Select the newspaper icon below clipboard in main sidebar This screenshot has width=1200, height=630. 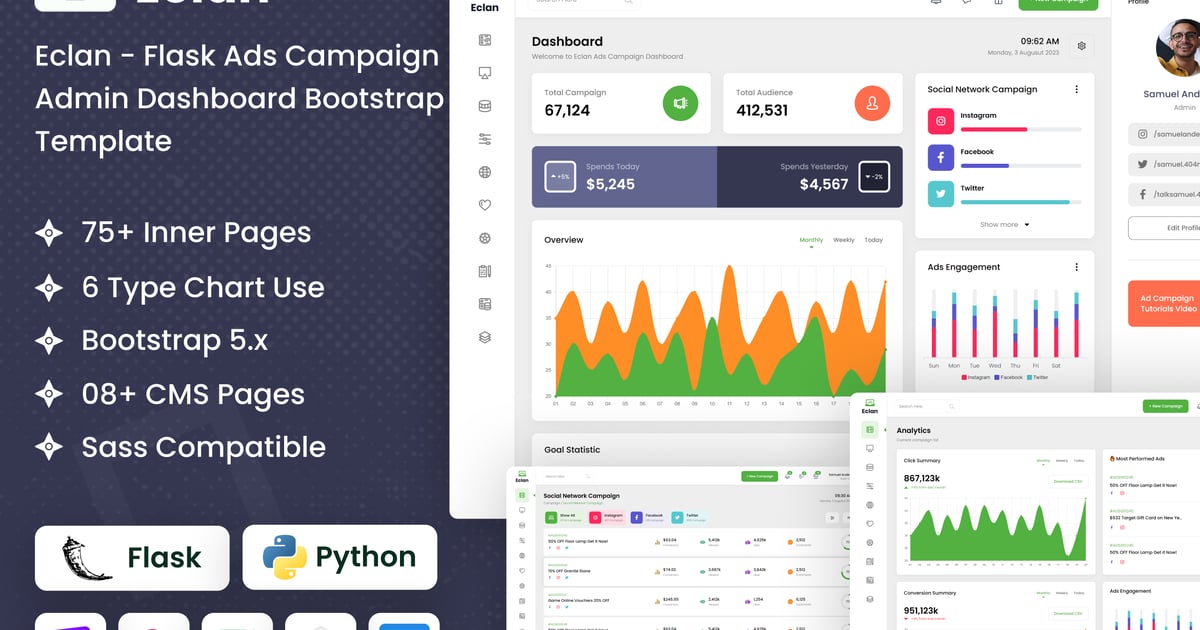(485, 304)
